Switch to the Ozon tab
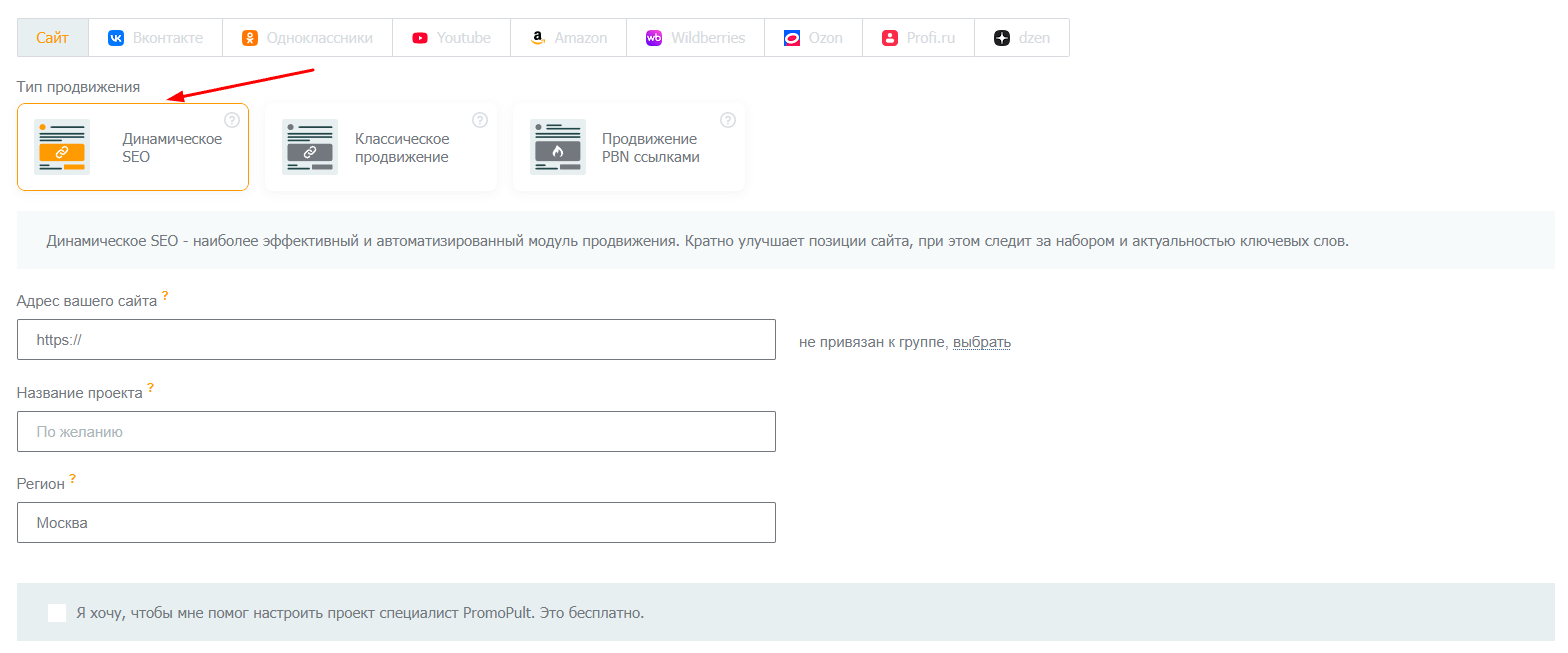 pyautogui.click(x=813, y=38)
